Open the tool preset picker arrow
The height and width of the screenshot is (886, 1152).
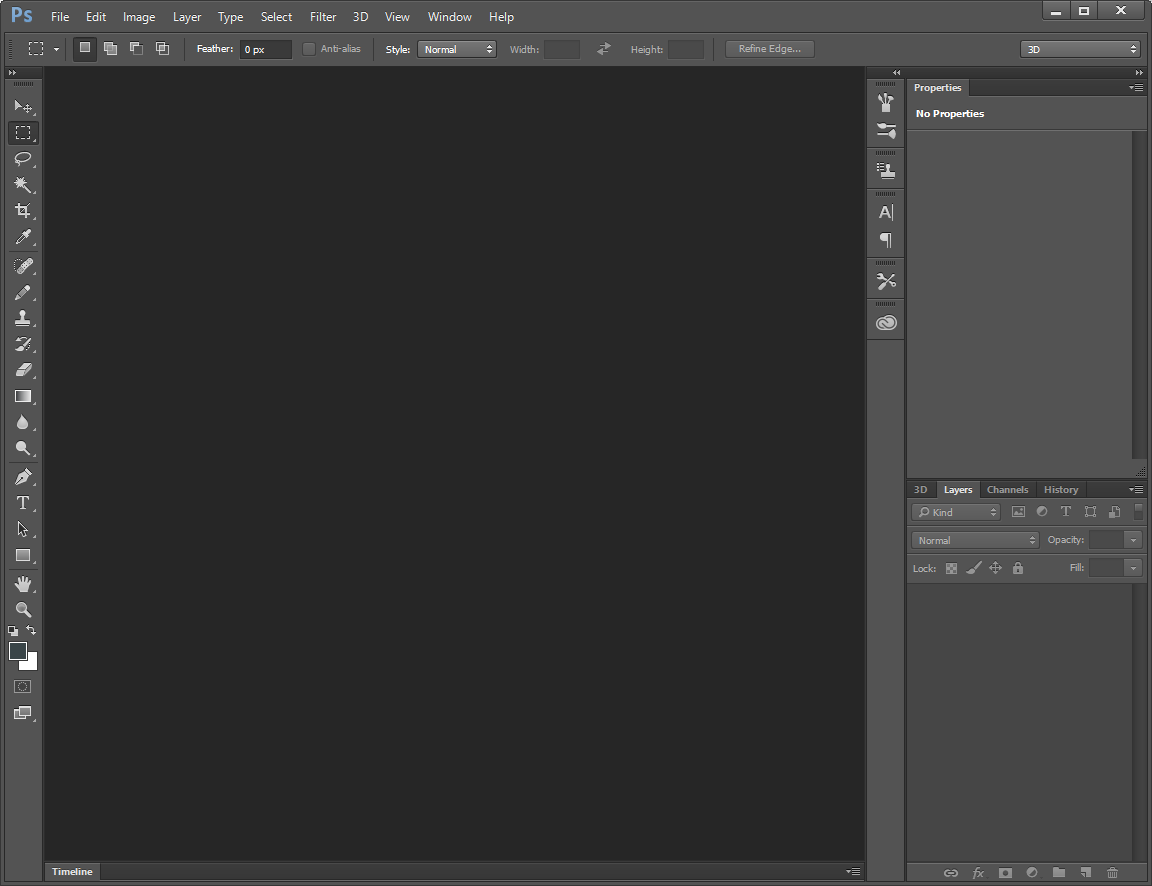point(56,49)
